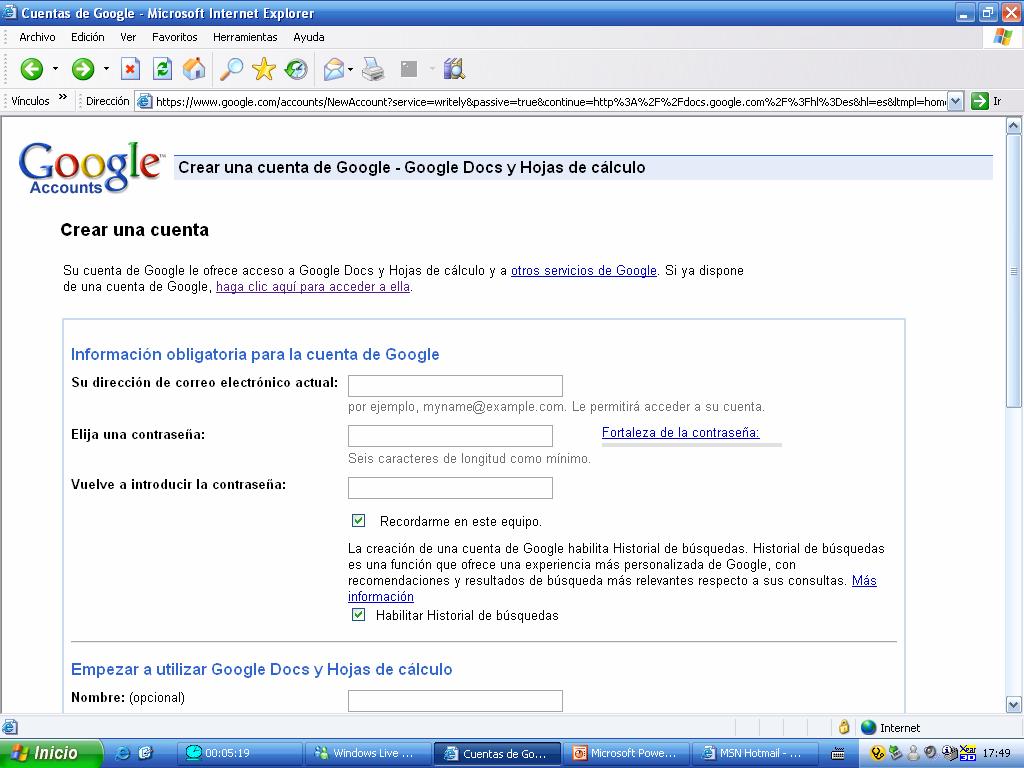Open the Archivo menu
This screenshot has height=768, width=1024.
click(x=37, y=37)
